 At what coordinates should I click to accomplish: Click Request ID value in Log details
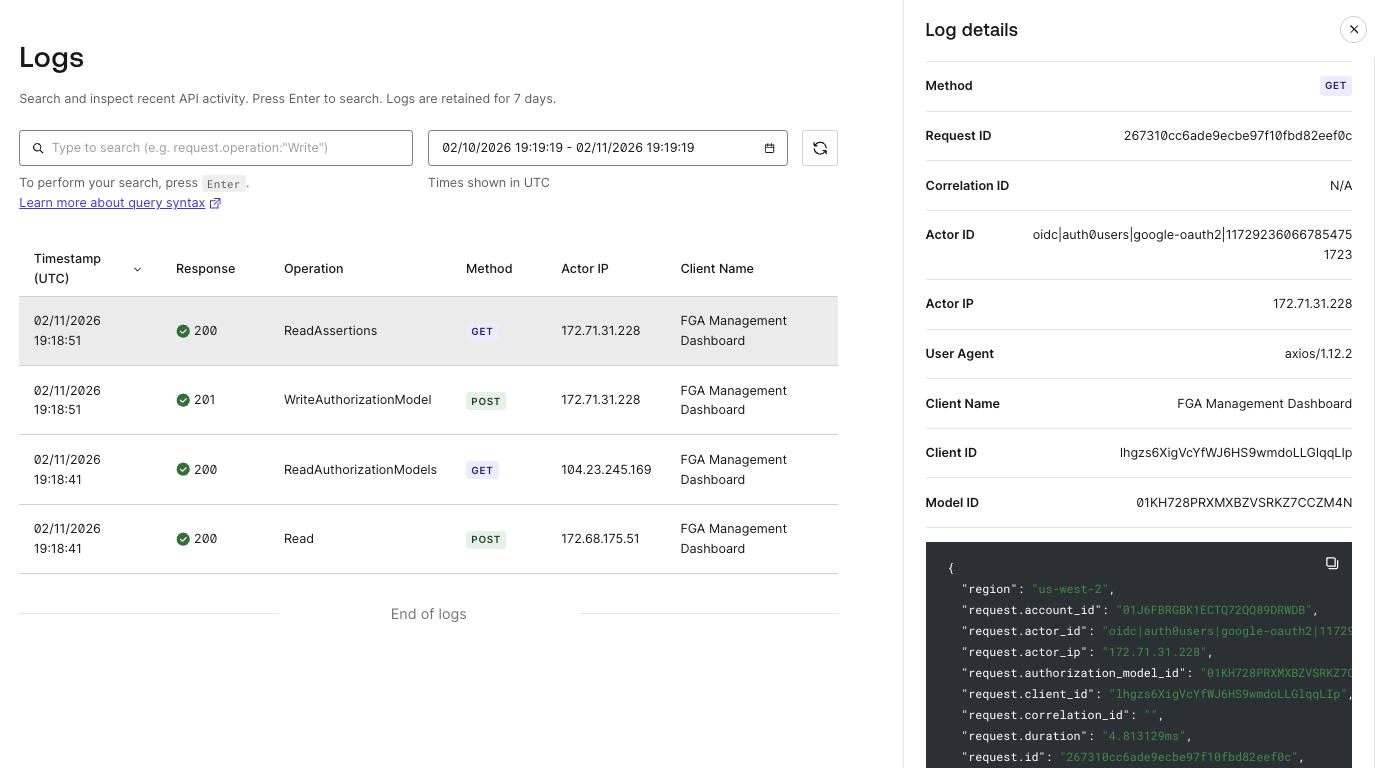pyautogui.click(x=1238, y=136)
